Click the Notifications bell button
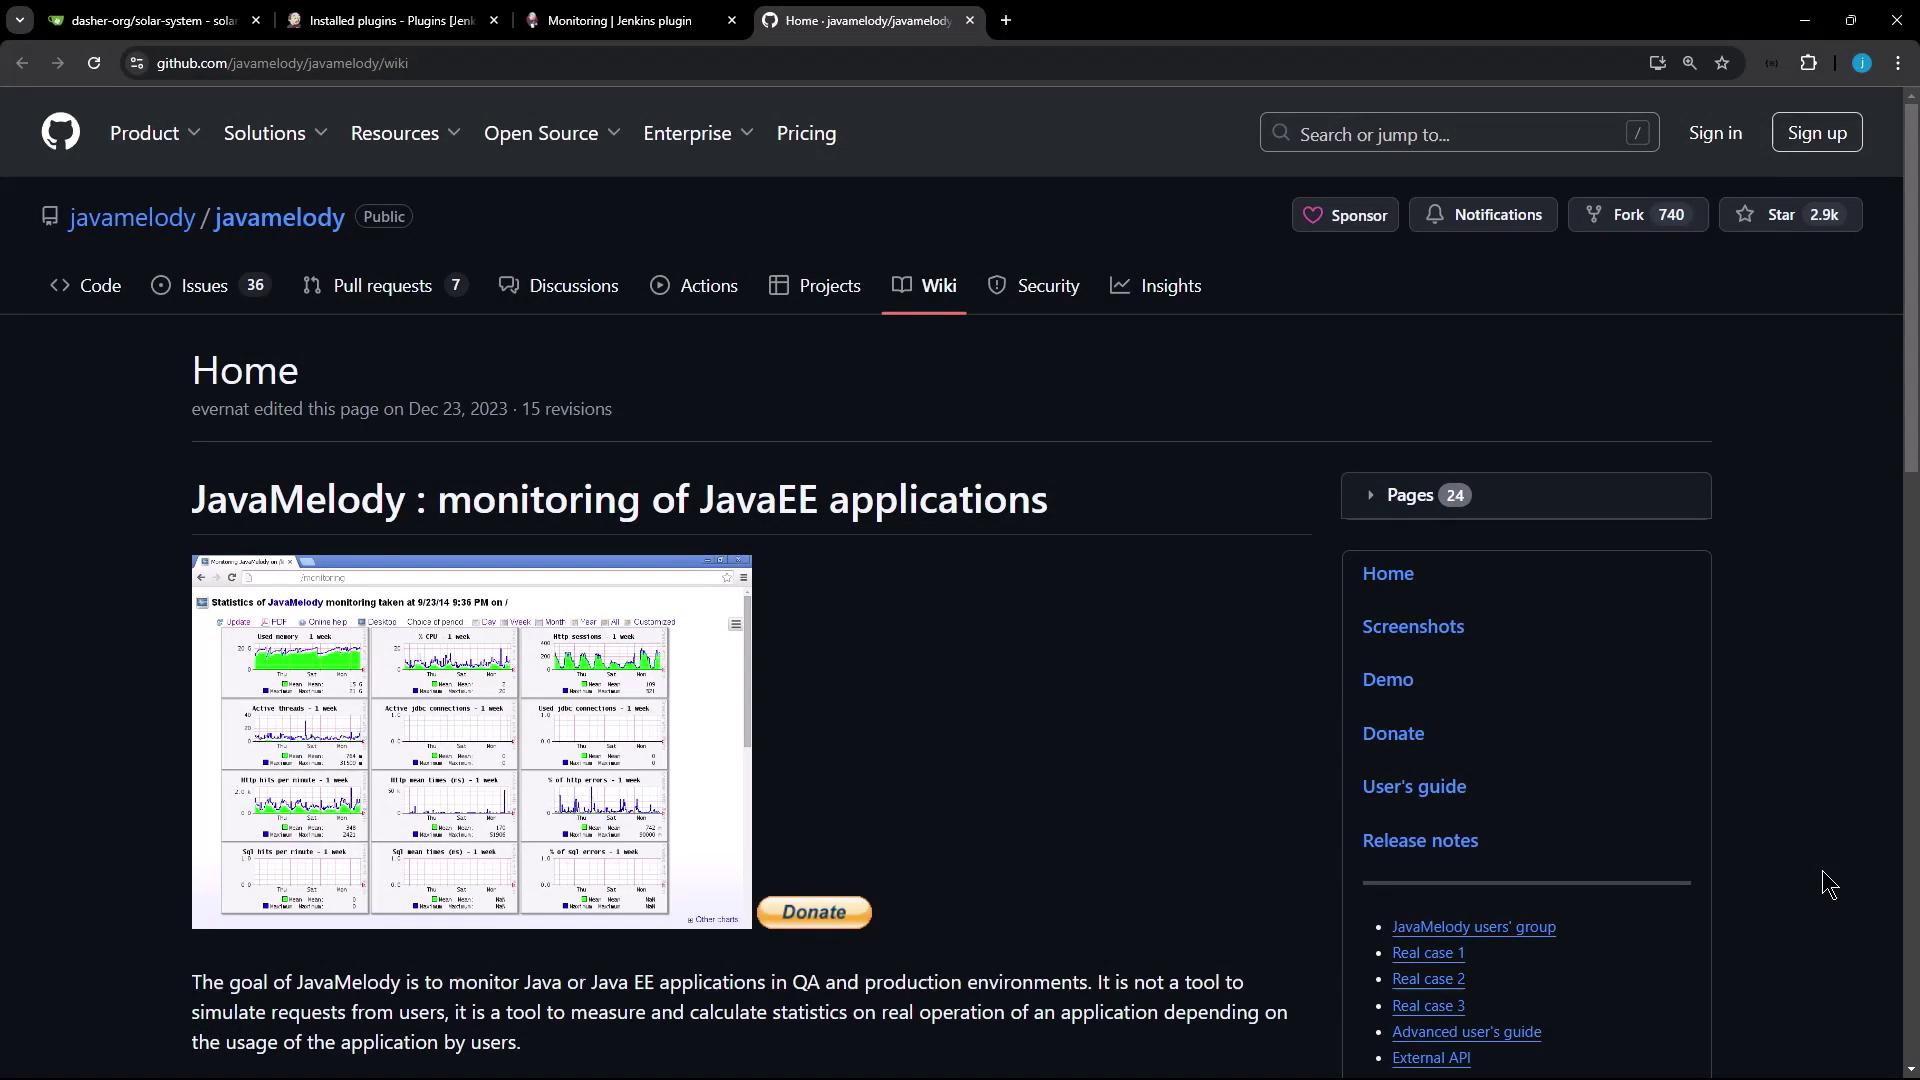Image resolution: width=1920 pixels, height=1080 pixels. pyautogui.click(x=1483, y=215)
